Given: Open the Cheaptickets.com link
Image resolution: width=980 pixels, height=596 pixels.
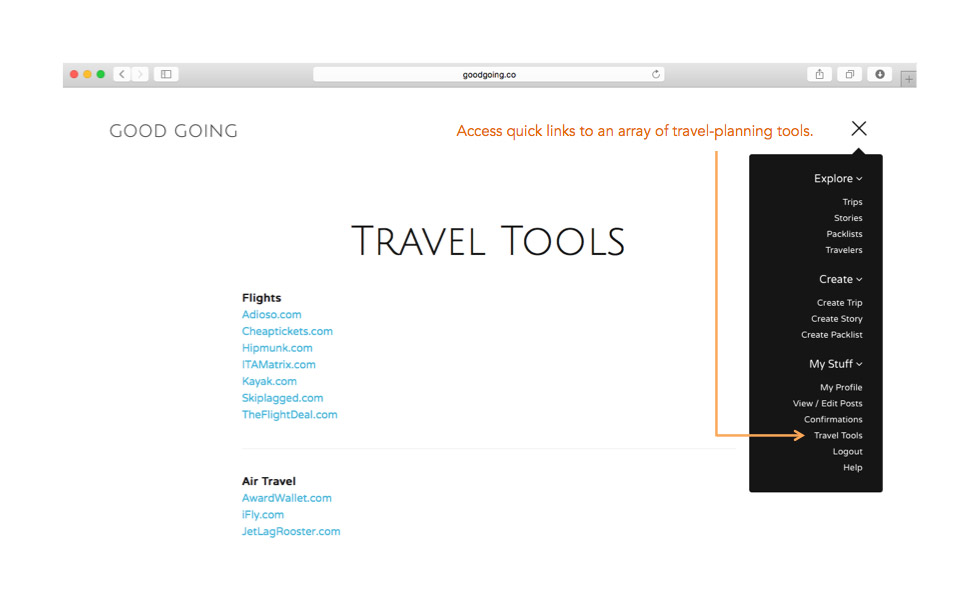Looking at the screenshot, I should point(288,331).
